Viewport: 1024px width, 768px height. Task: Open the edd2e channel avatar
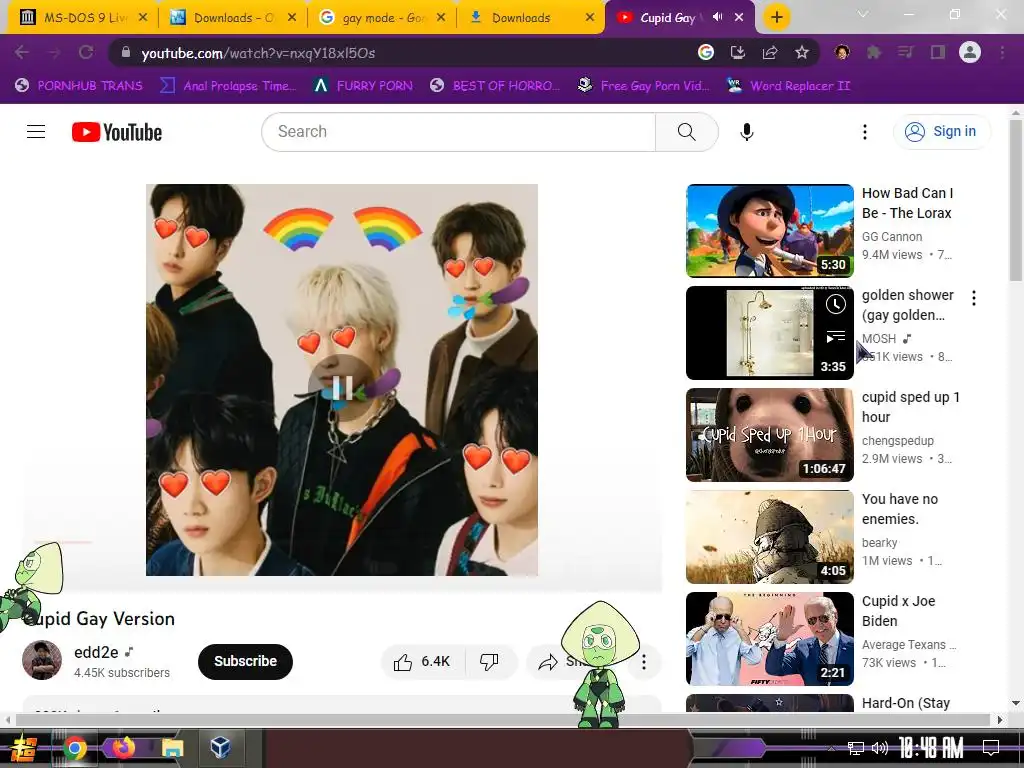(42, 660)
